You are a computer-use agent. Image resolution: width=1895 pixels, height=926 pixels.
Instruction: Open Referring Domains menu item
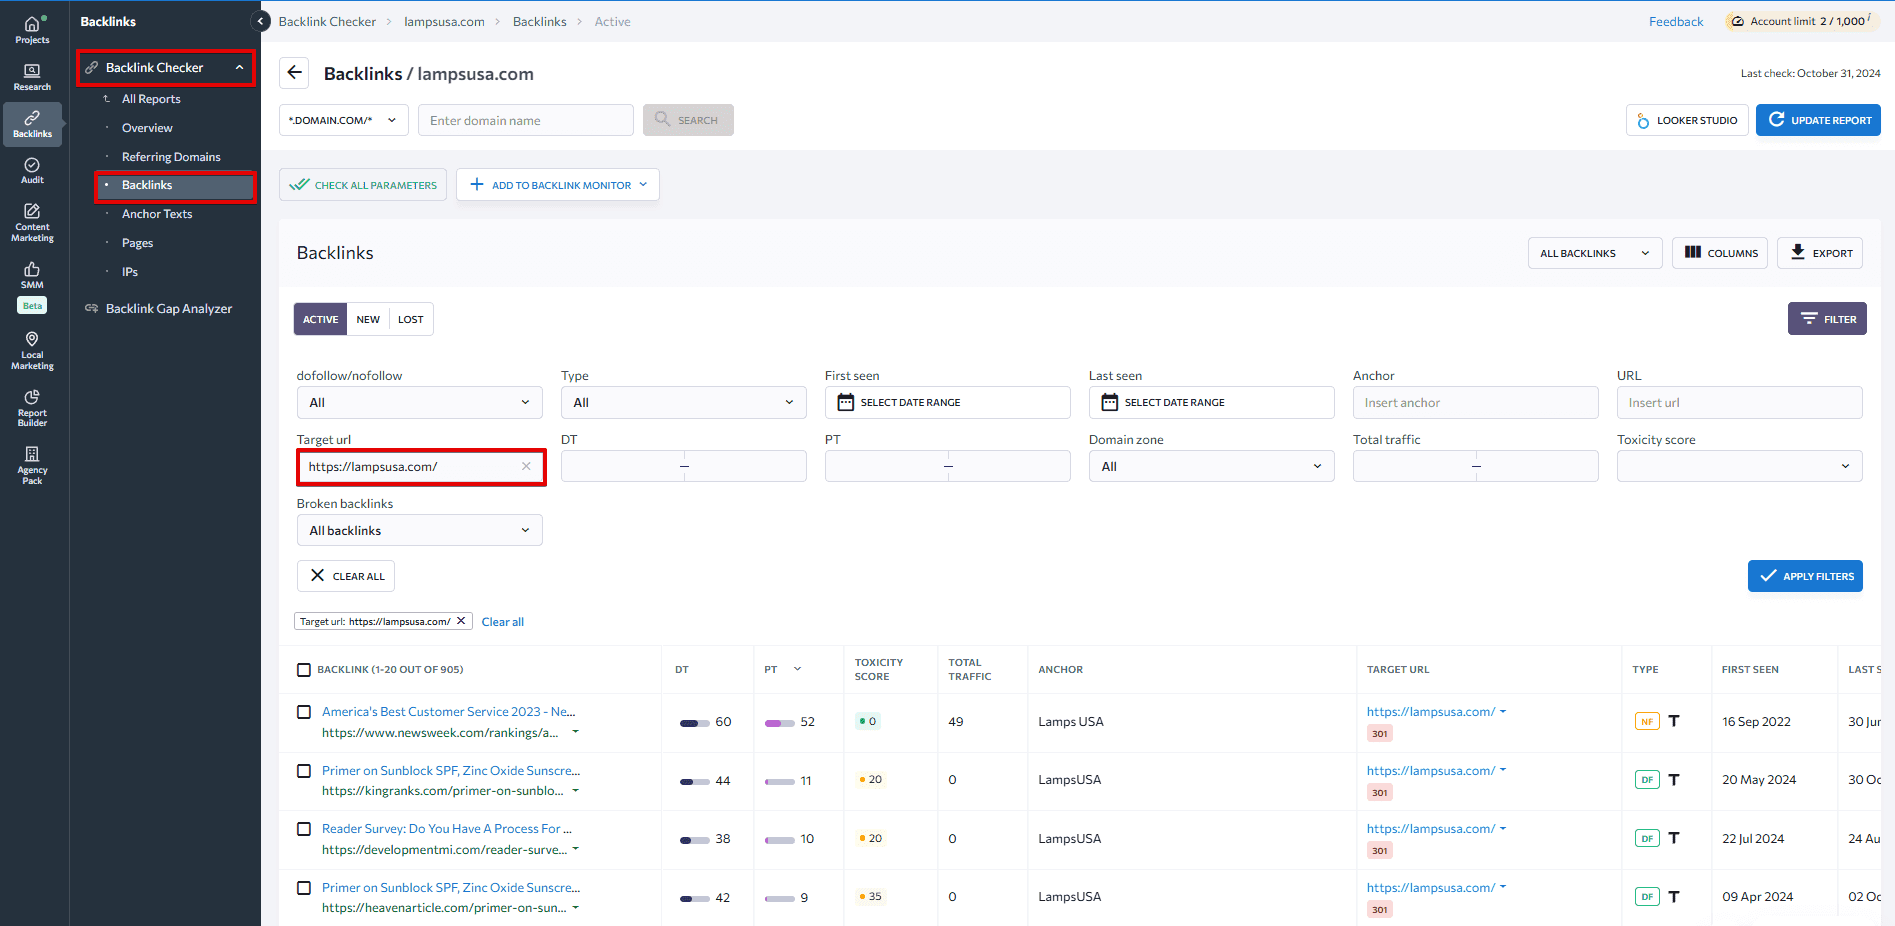[171, 157]
